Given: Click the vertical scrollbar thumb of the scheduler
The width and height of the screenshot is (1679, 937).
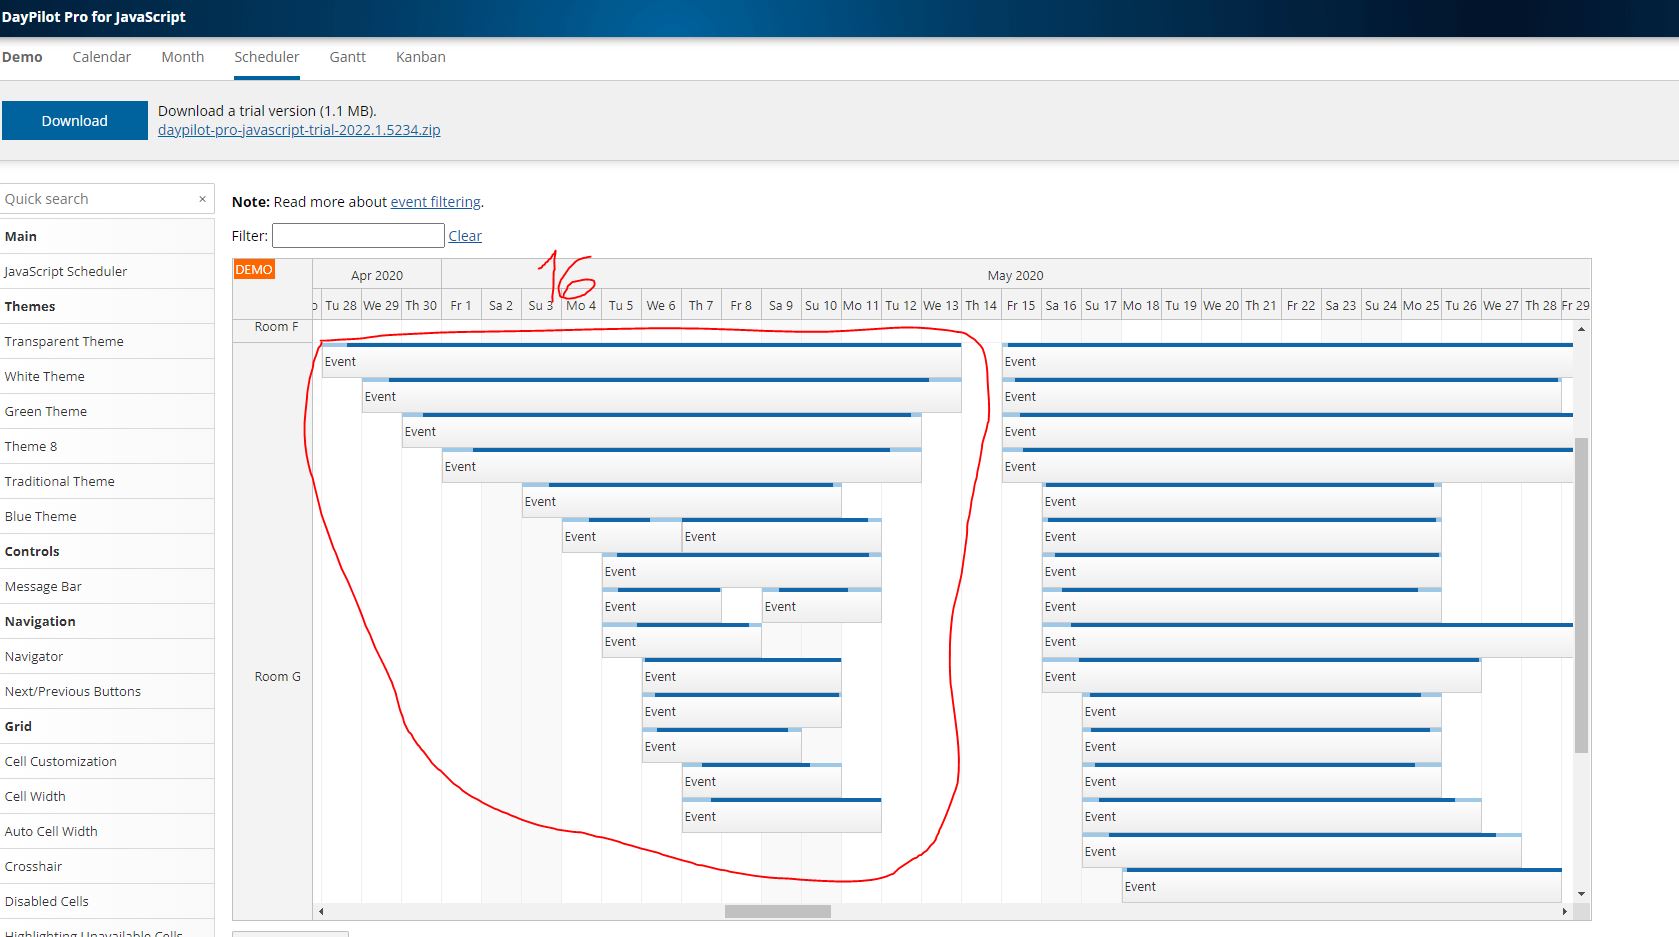Looking at the screenshot, I should pos(1581,595).
